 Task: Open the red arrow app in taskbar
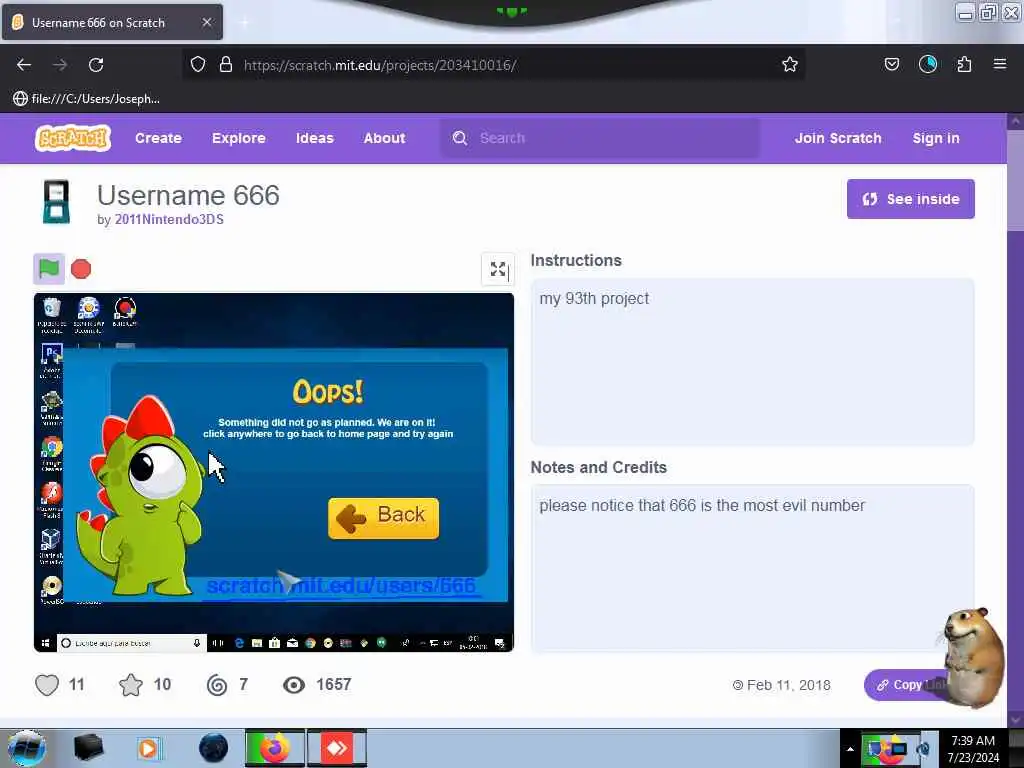337,748
